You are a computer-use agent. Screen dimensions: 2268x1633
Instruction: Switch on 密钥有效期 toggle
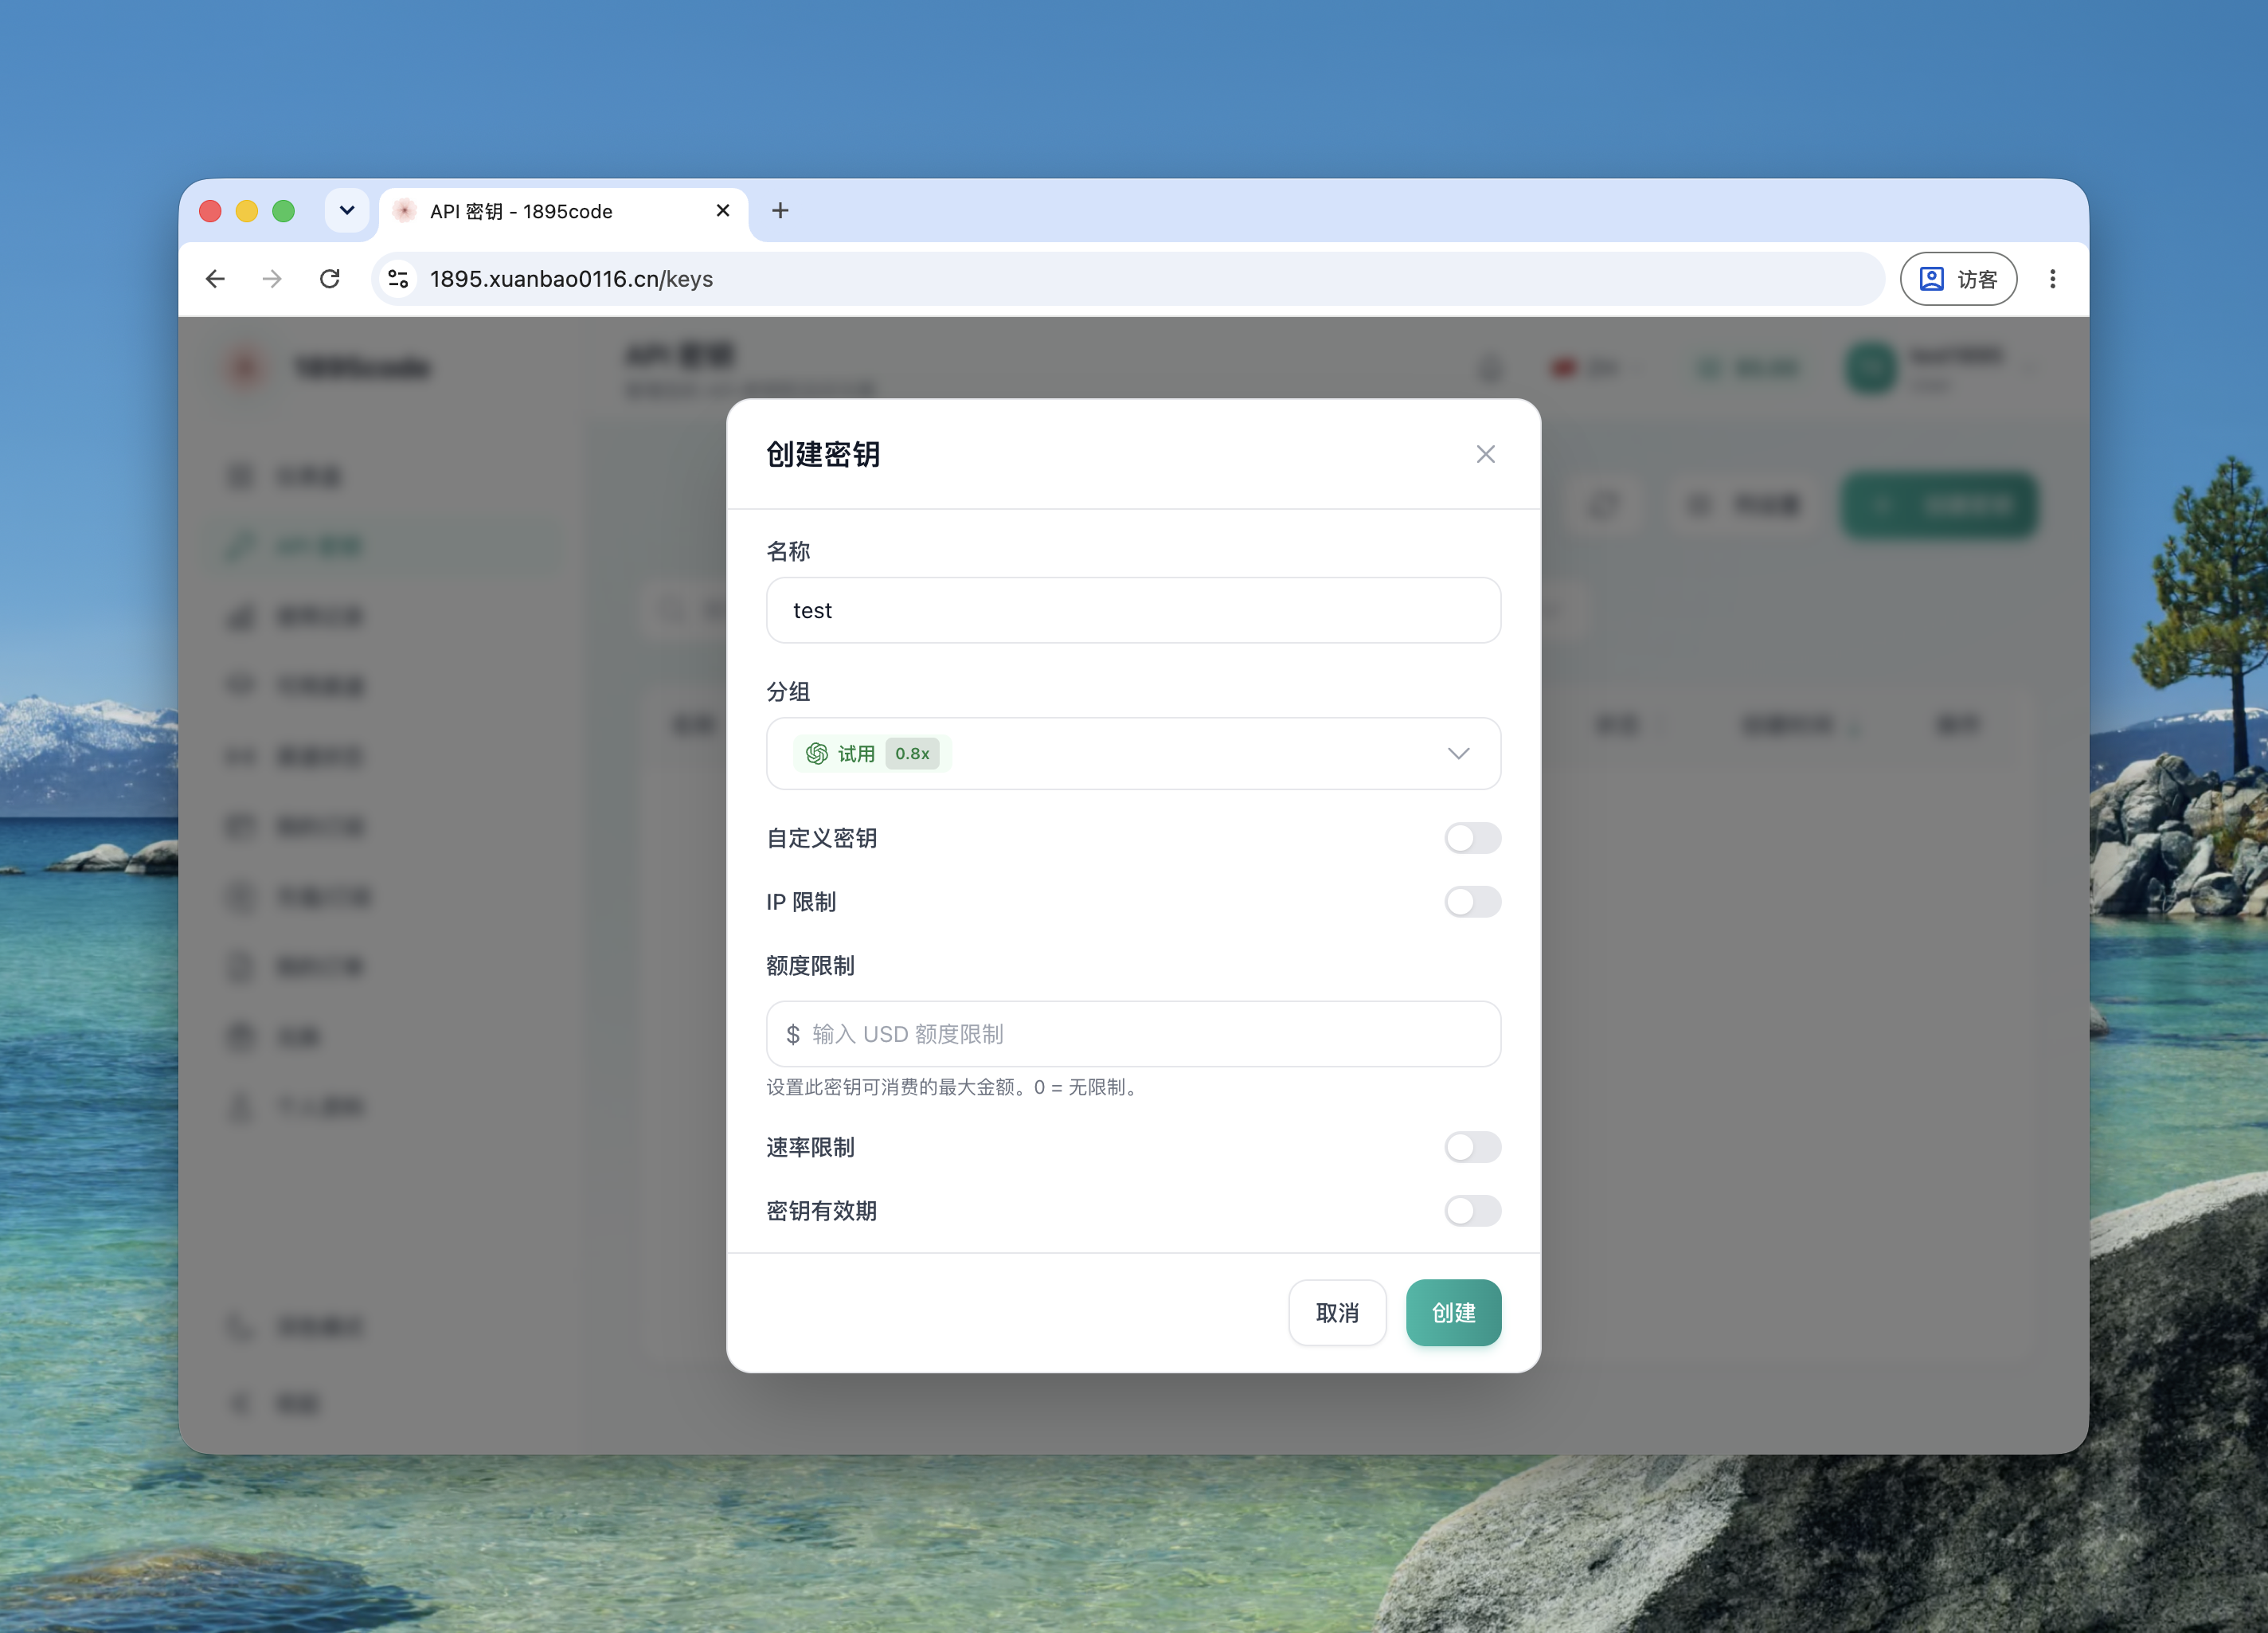click(1472, 1211)
